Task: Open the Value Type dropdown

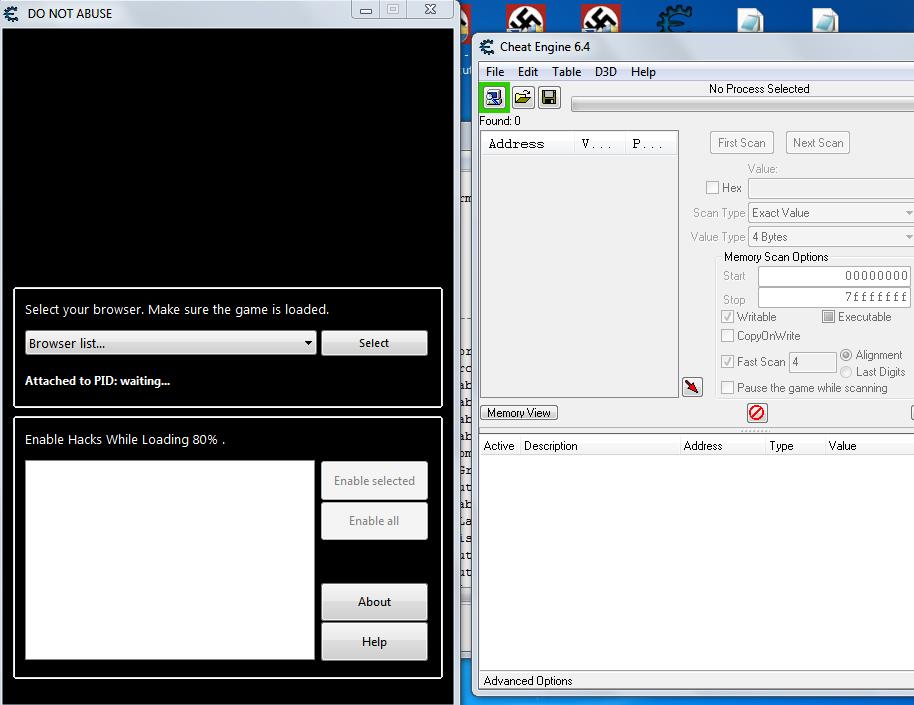Action: click(x=830, y=237)
